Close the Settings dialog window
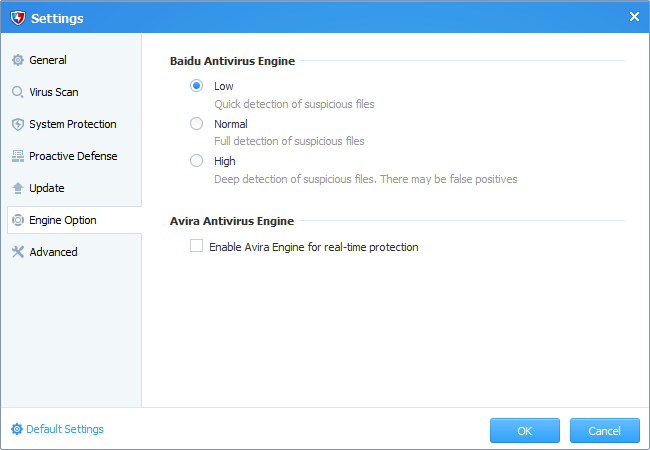The image size is (650, 450). [634, 17]
